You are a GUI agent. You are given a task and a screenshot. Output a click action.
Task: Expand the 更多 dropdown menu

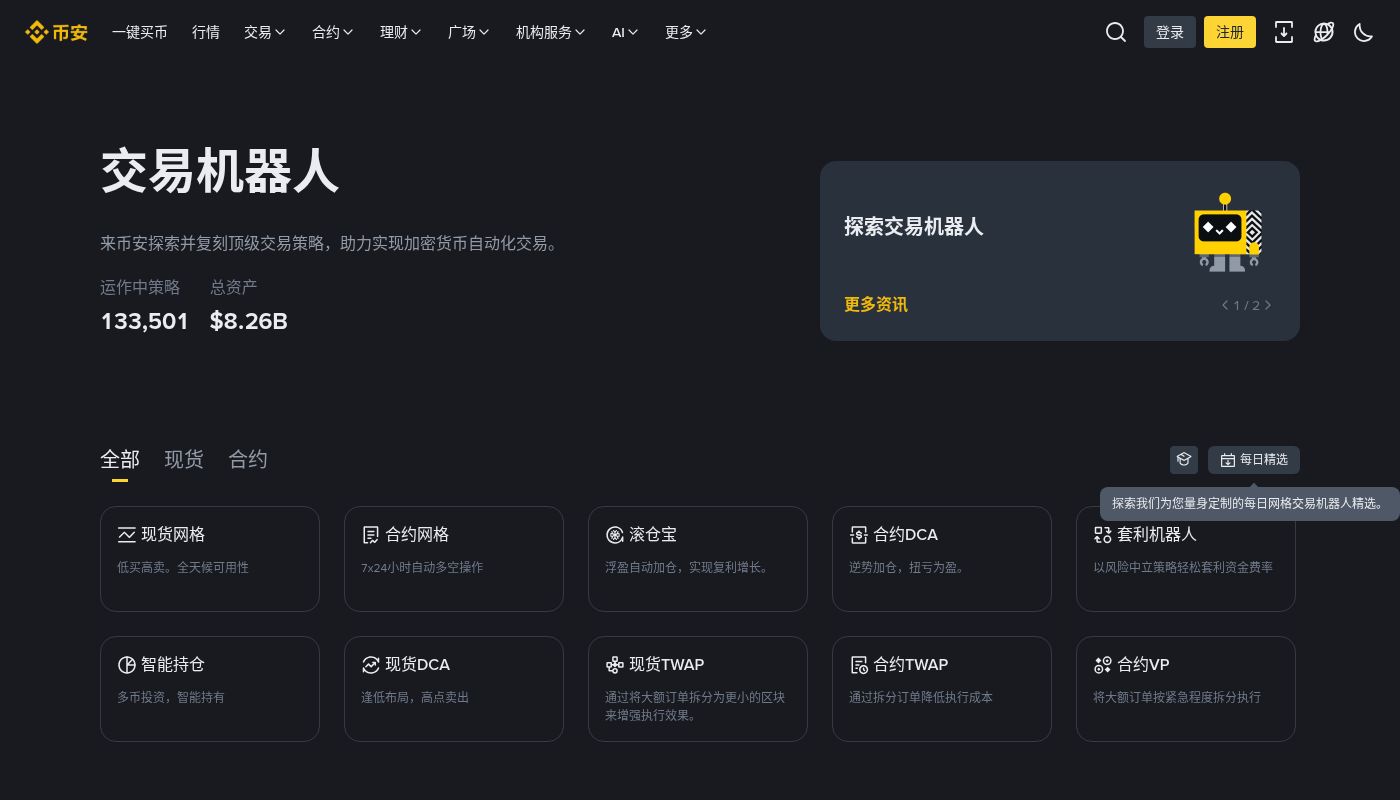686,32
